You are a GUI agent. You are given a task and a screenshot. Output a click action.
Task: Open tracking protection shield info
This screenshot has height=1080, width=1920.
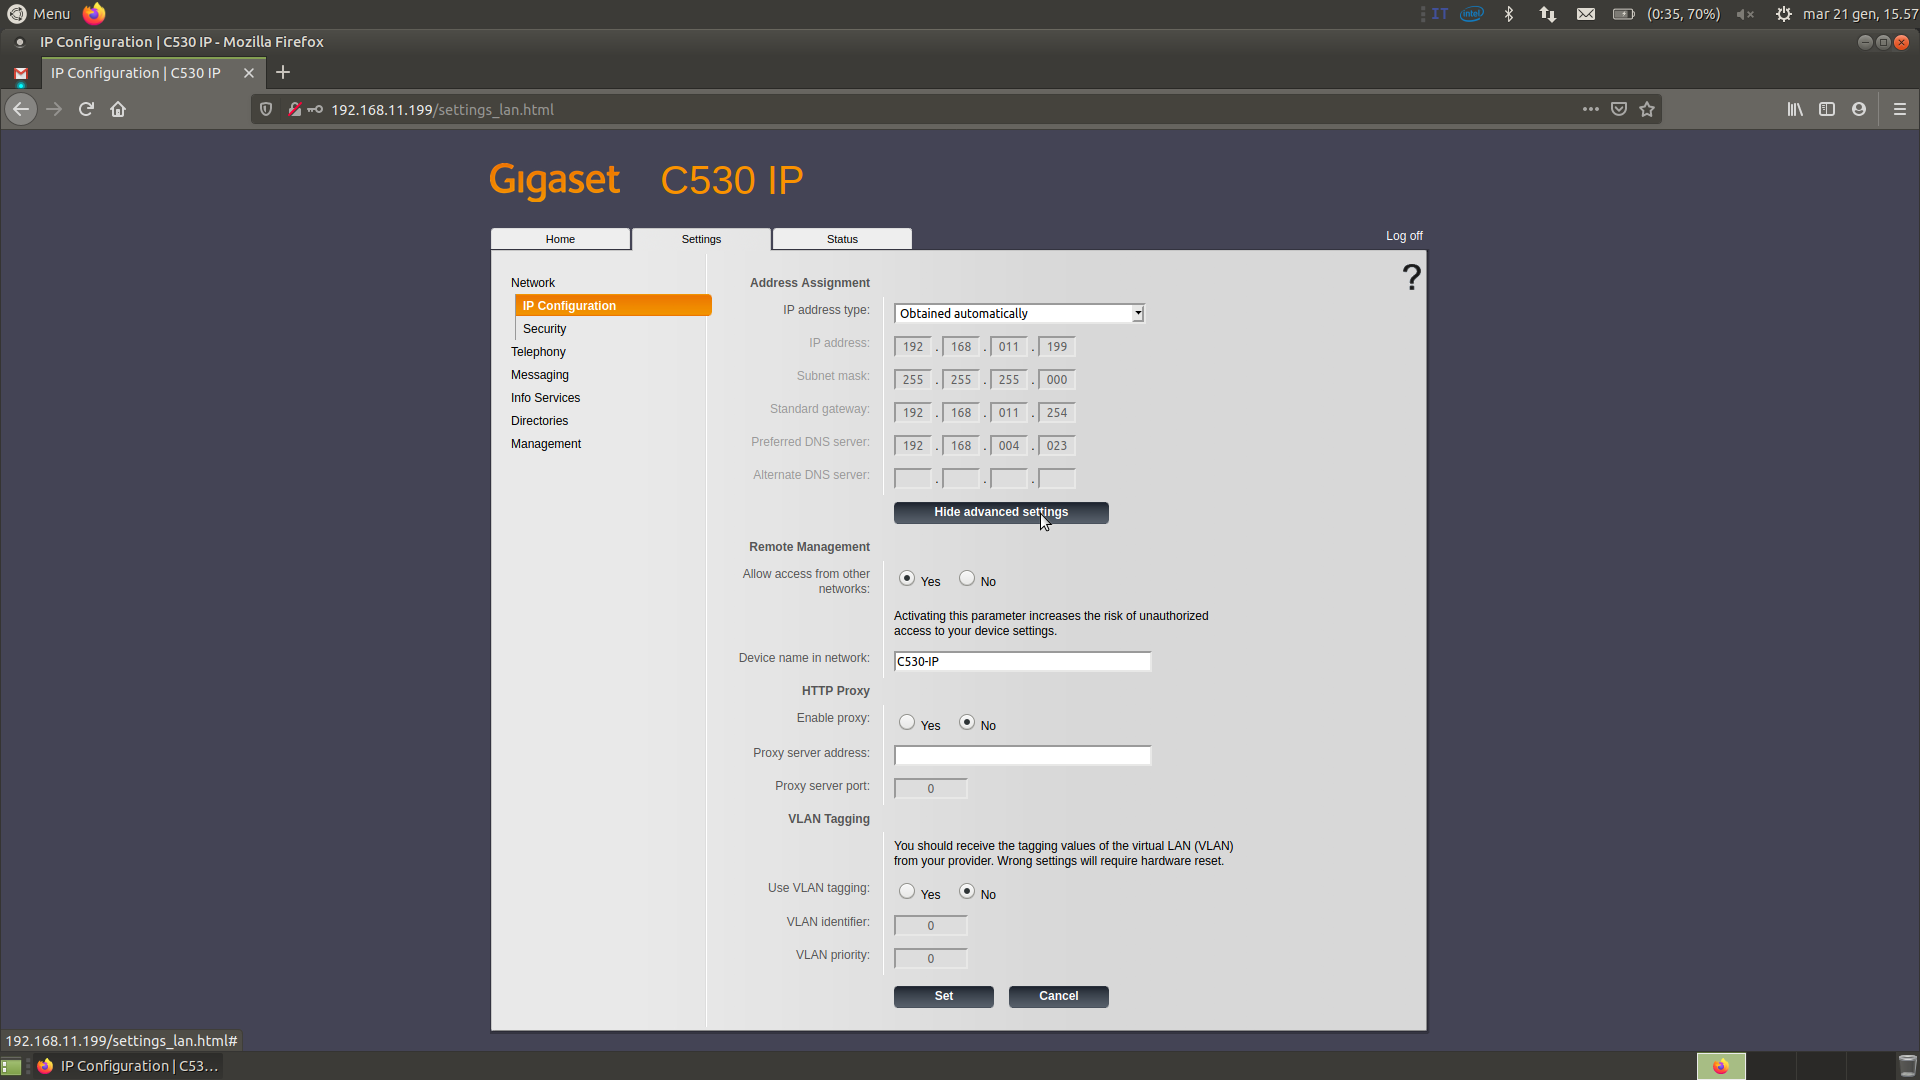(266, 109)
